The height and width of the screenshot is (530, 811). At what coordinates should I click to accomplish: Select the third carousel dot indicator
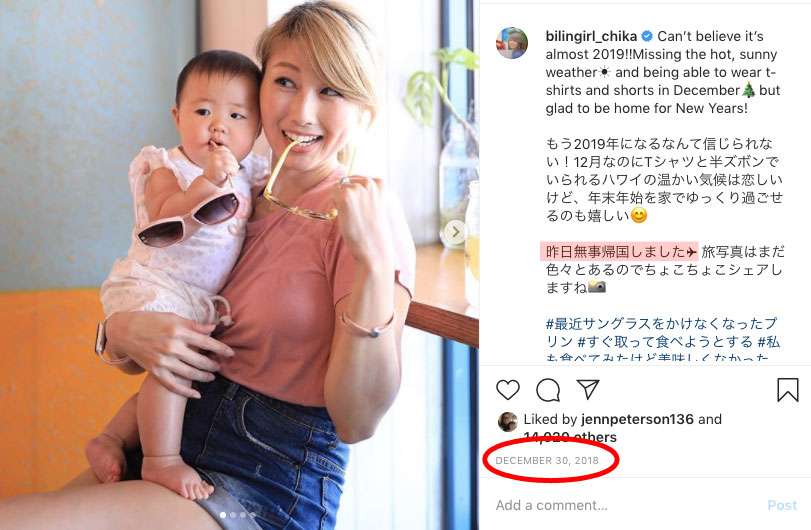pyautogui.click(x=243, y=515)
